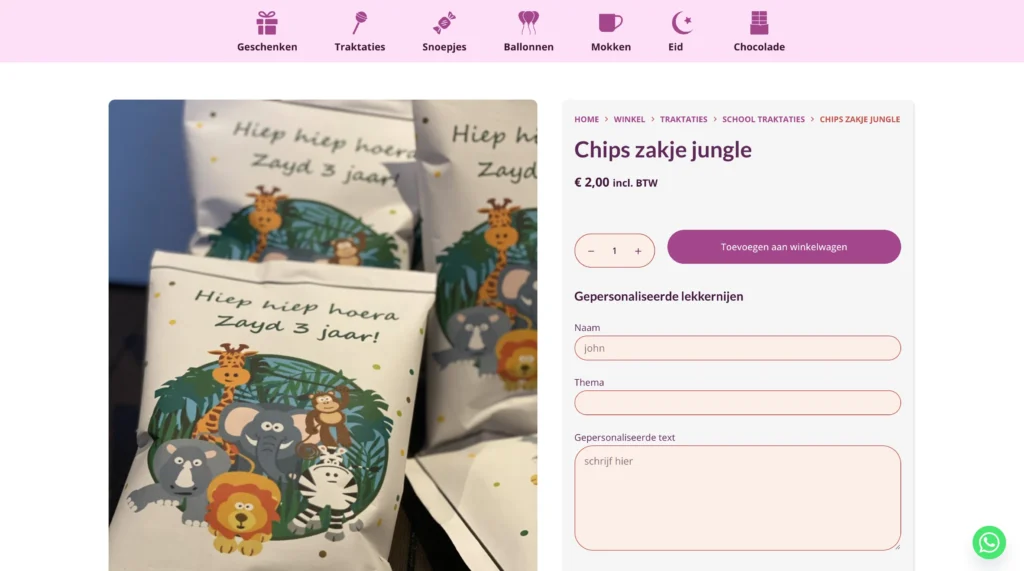Open the WhatsApp chat bubble

click(989, 542)
